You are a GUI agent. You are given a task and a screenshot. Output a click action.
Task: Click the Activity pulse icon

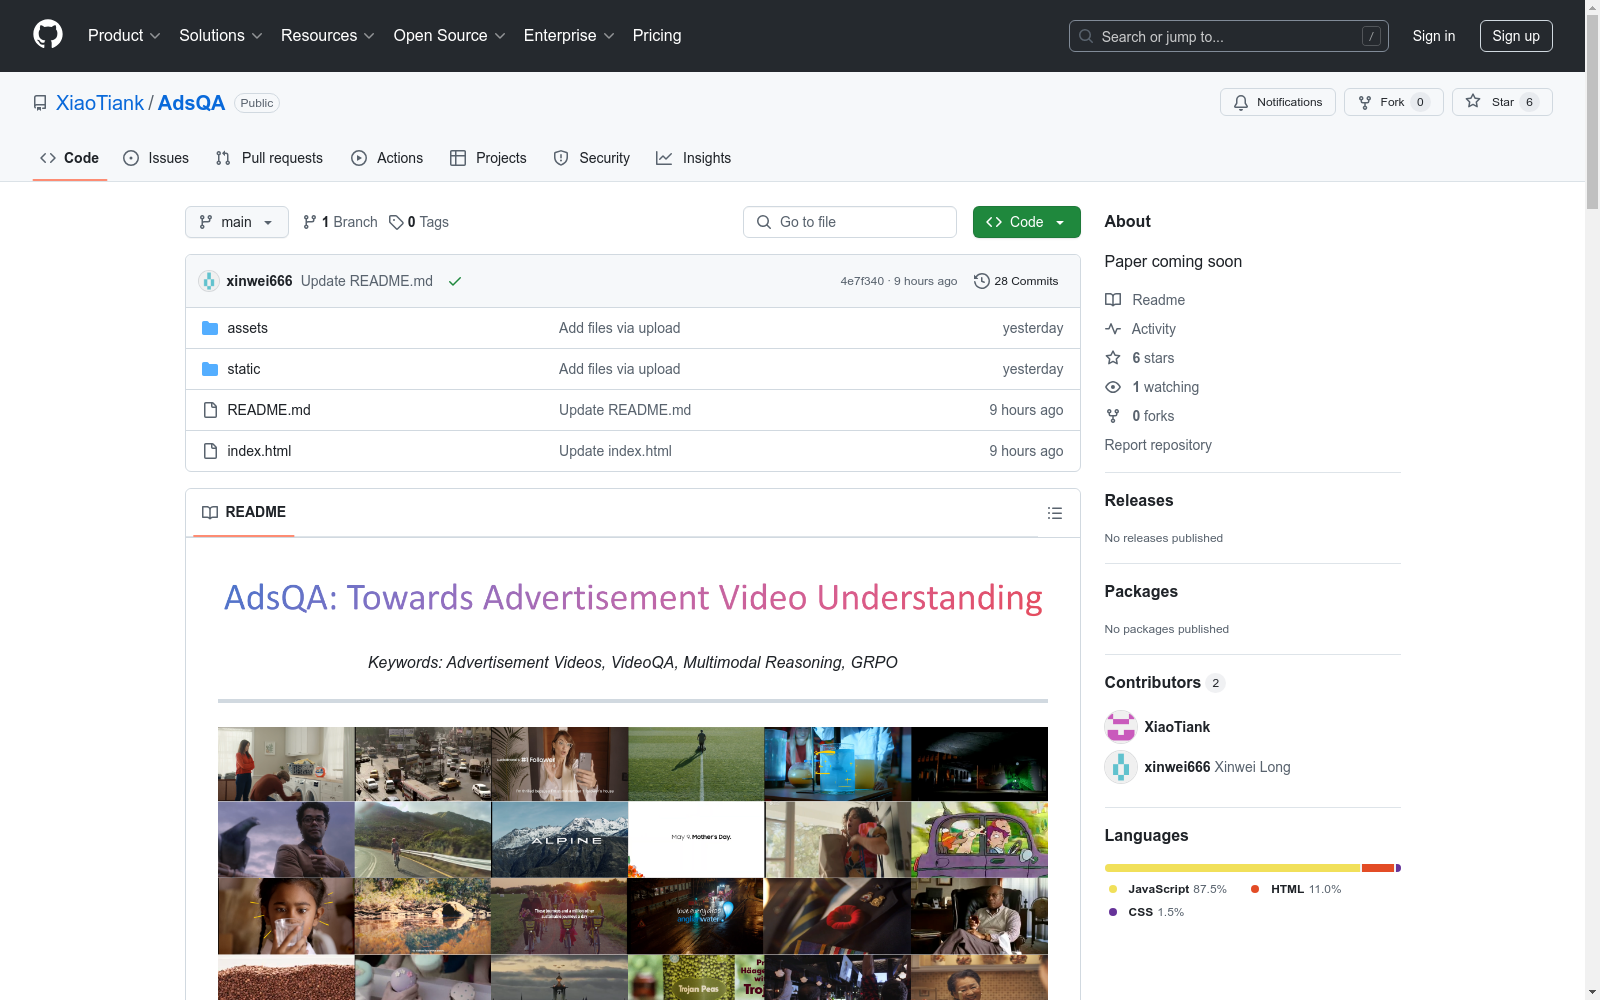click(1113, 329)
